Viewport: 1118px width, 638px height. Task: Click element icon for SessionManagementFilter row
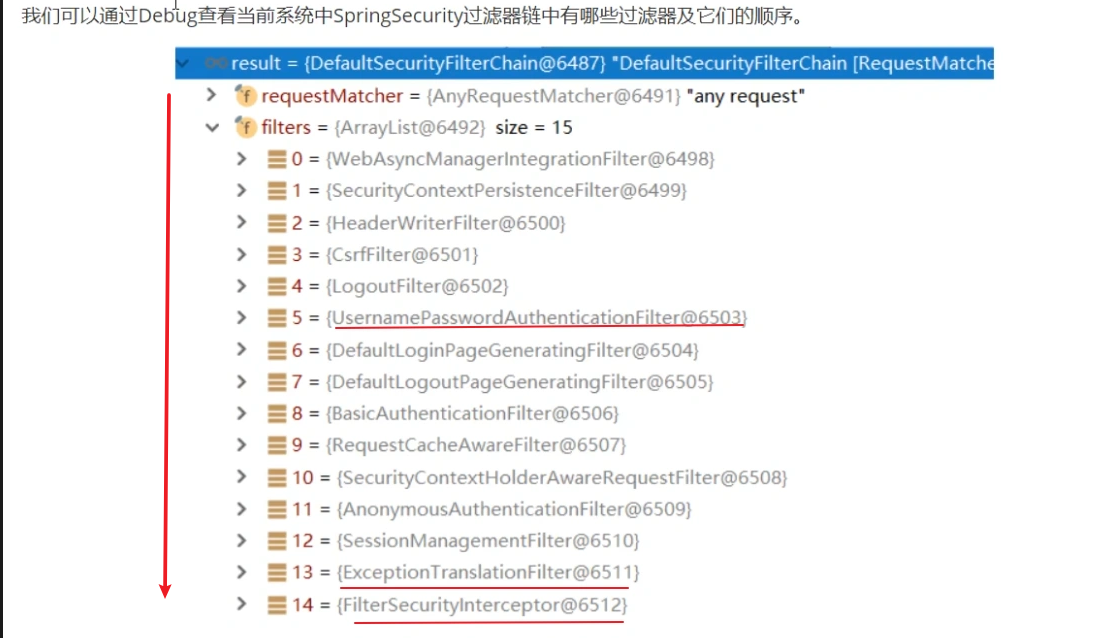pyautogui.click(x=277, y=541)
